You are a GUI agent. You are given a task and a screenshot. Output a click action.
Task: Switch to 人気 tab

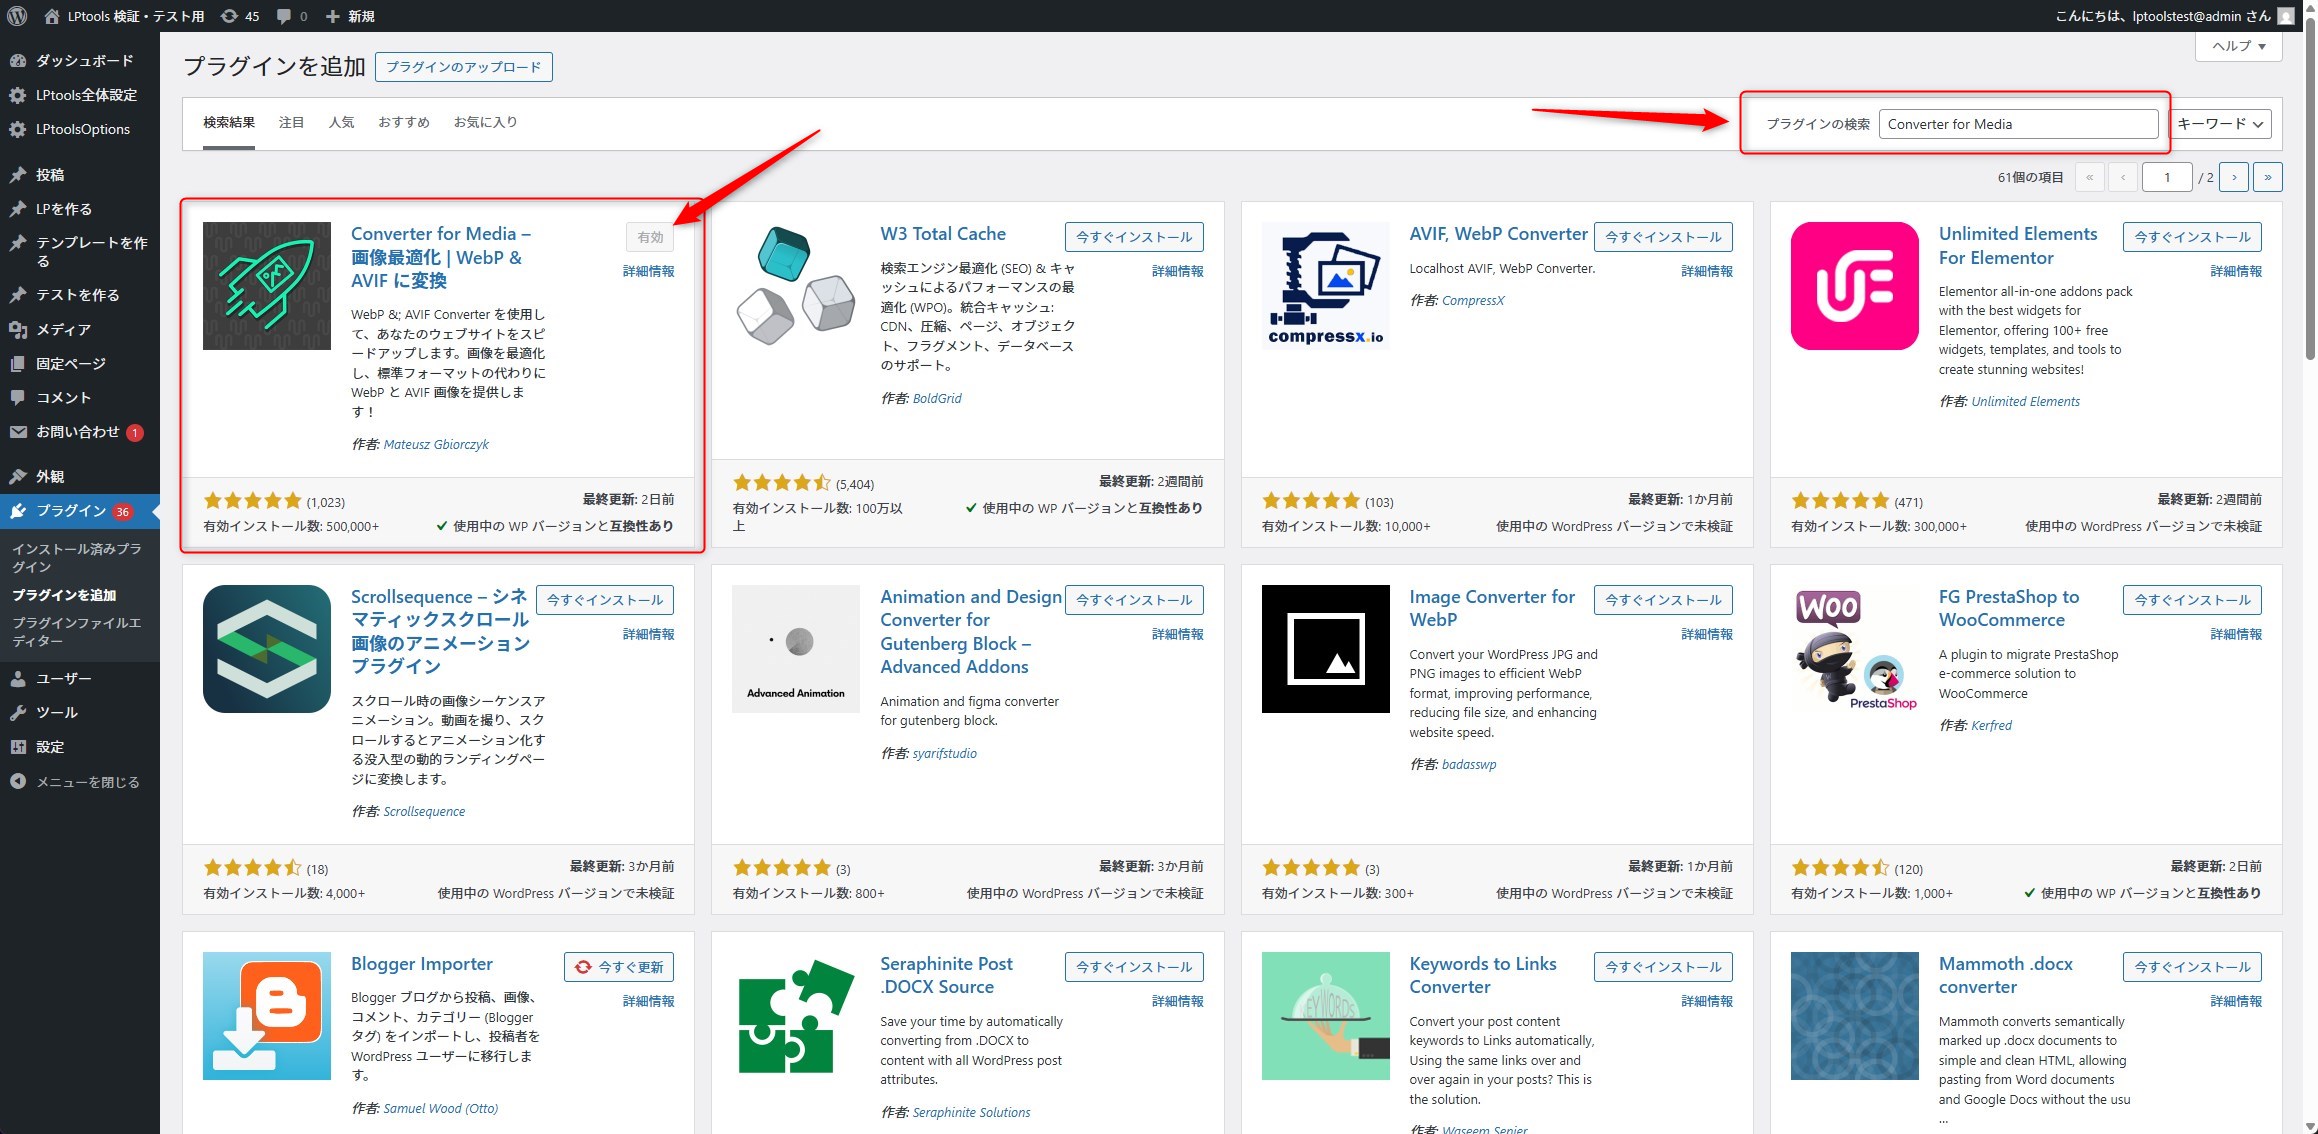pyautogui.click(x=341, y=122)
